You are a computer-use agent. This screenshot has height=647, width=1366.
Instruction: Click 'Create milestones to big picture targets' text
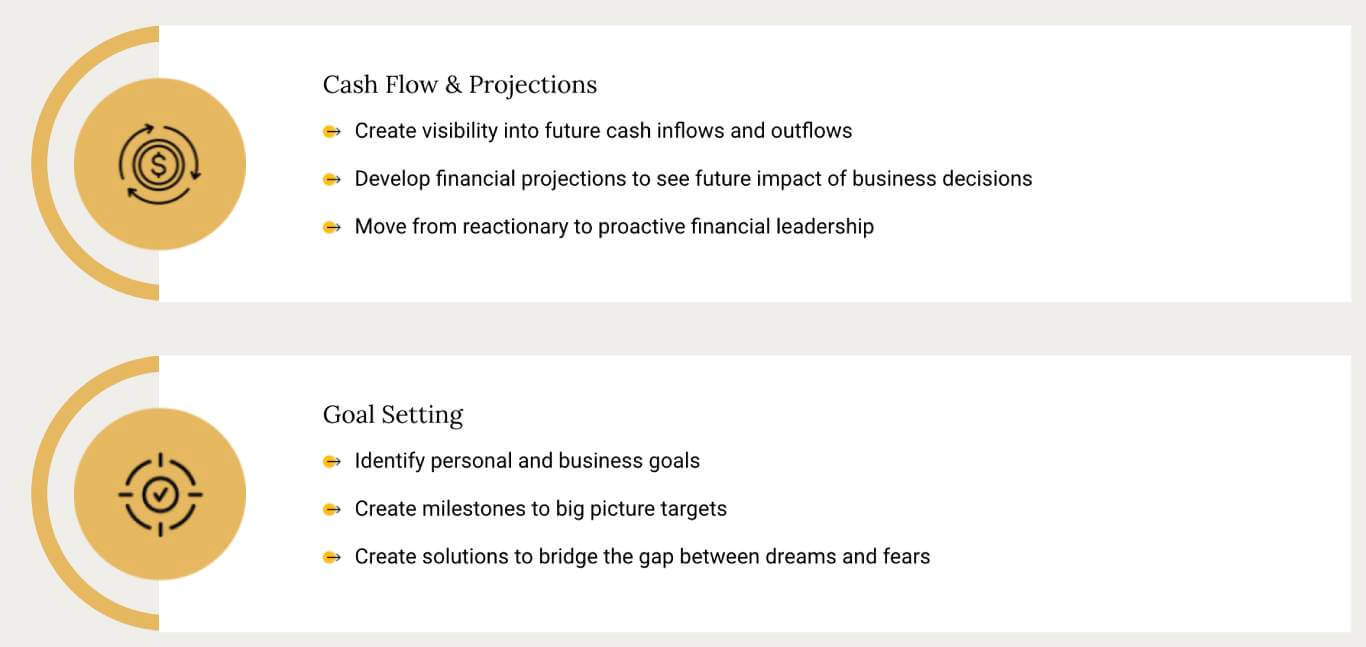click(x=541, y=508)
